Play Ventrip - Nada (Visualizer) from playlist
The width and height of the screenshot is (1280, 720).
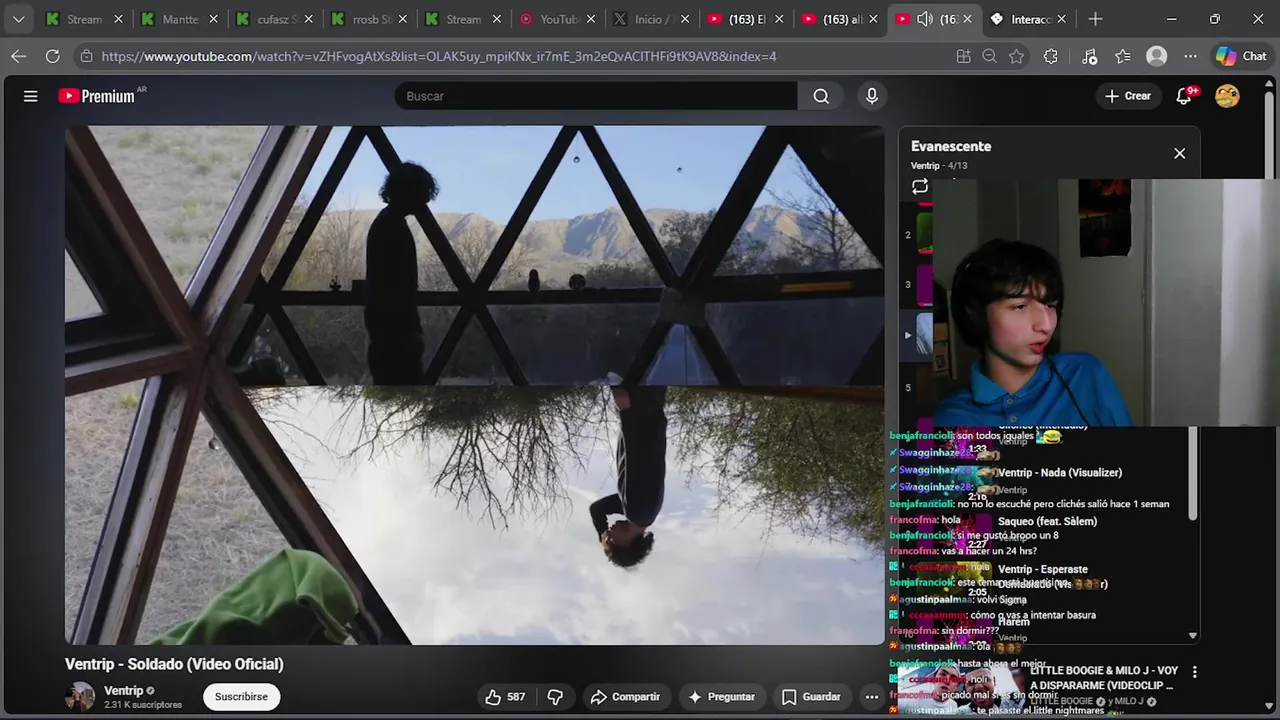1060,473
